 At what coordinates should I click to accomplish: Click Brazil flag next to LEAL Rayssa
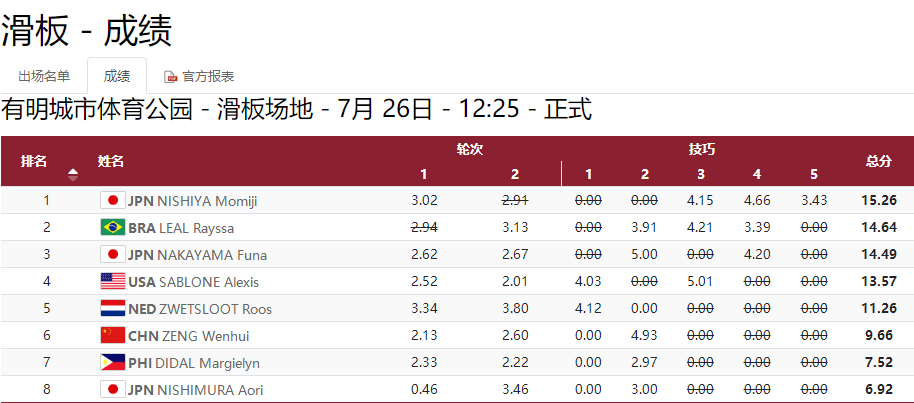point(113,227)
